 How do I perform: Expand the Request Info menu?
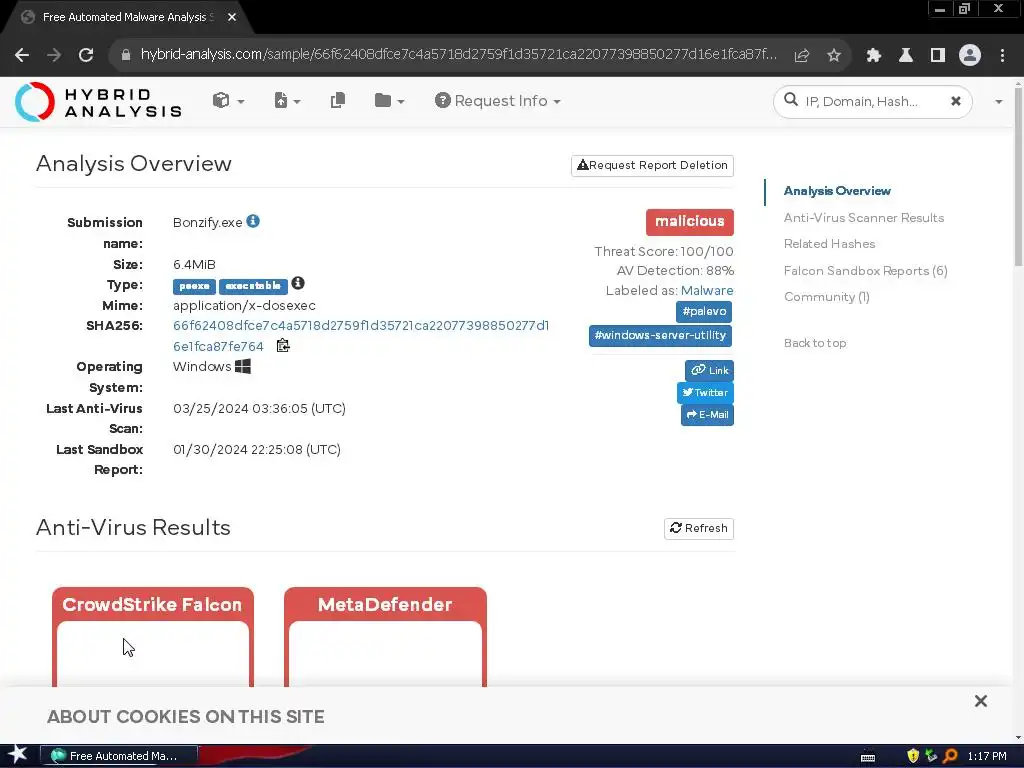coord(498,101)
